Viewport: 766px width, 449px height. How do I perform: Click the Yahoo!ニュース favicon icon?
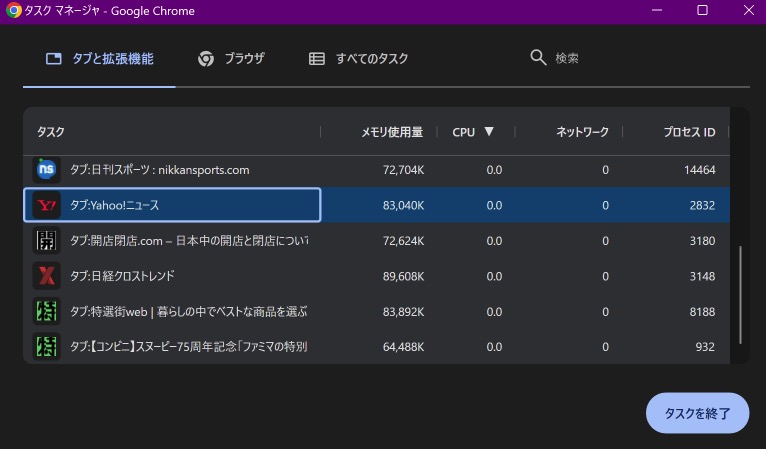[46, 205]
